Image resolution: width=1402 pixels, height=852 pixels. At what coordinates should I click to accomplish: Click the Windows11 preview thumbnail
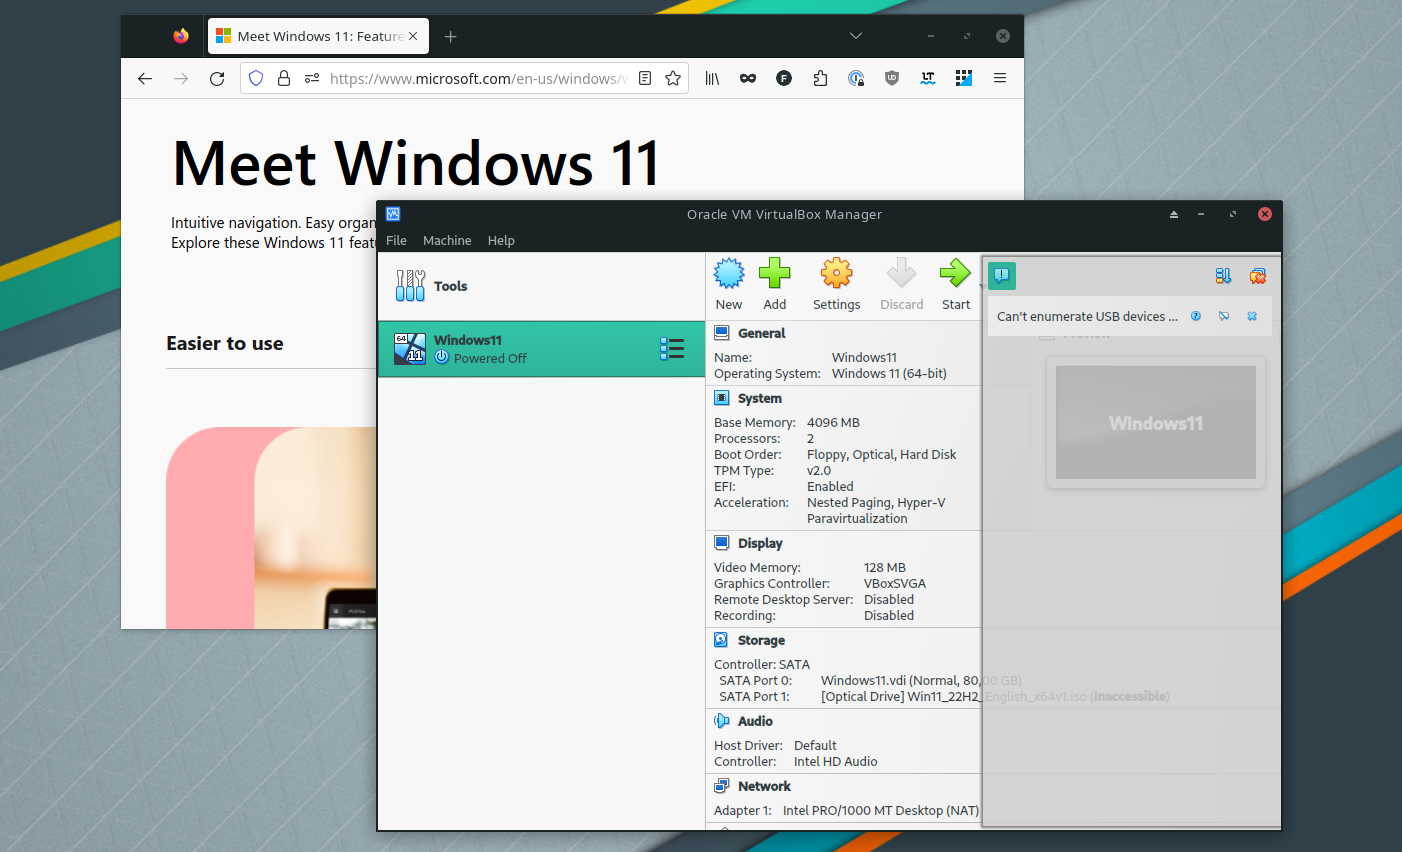coord(1156,422)
